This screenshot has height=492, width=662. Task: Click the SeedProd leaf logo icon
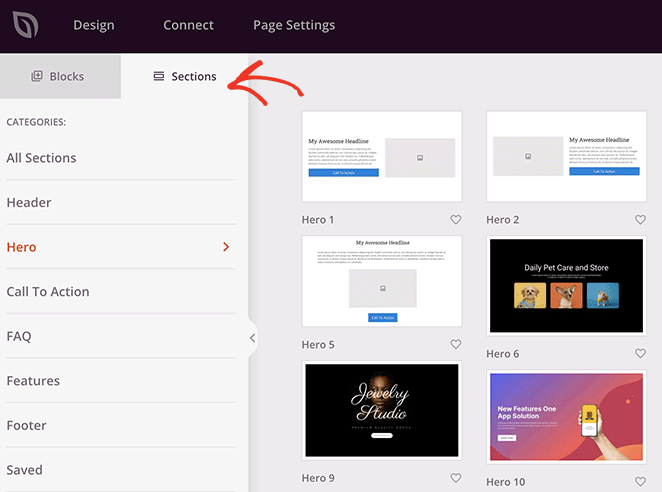click(x=25, y=25)
